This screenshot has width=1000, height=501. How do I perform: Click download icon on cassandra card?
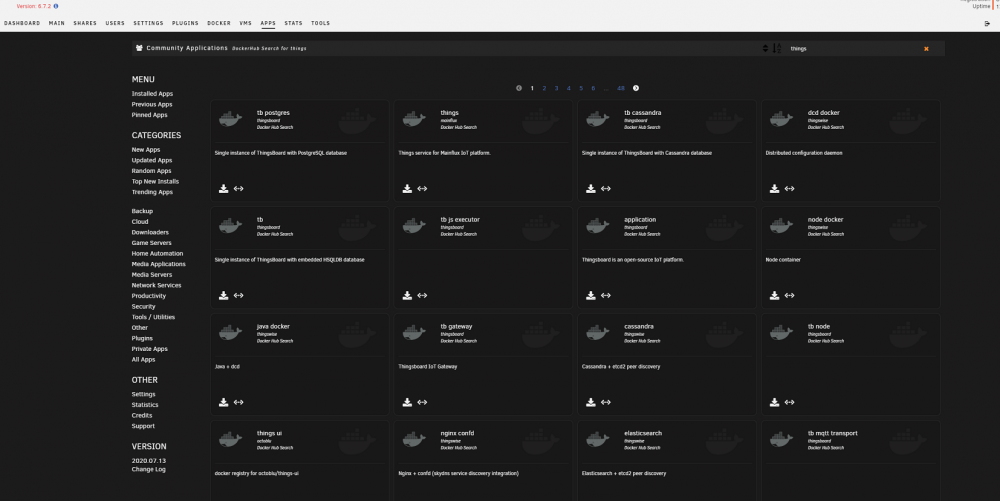click(591, 402)
